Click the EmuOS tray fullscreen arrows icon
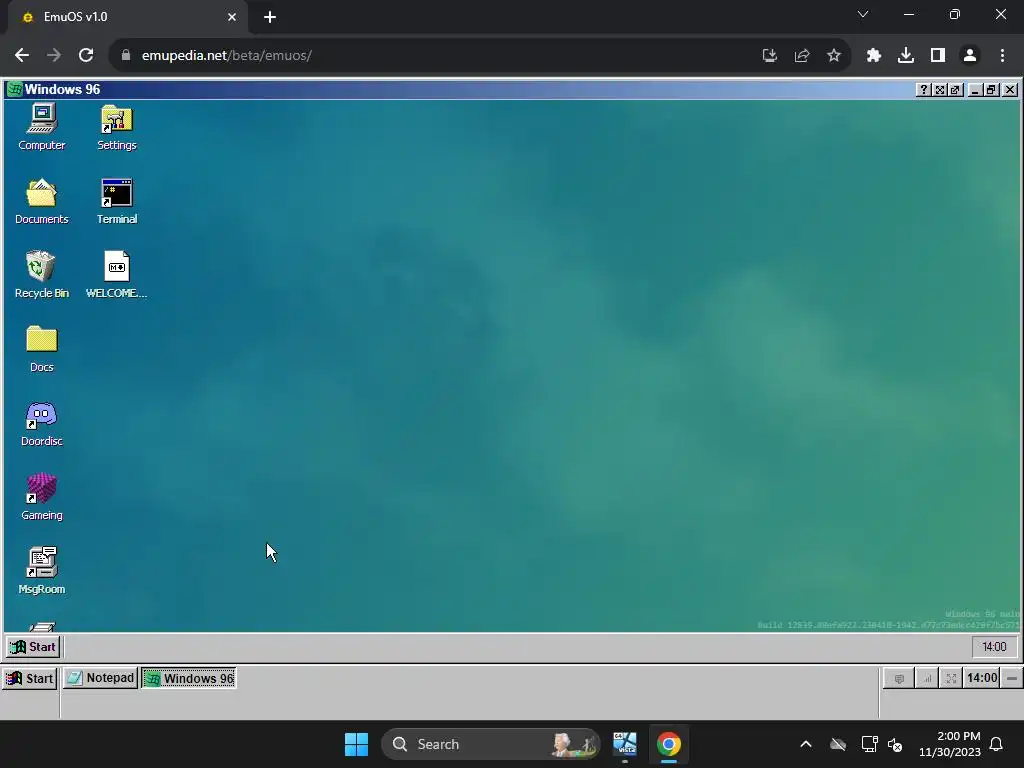The width and height of the screenshot is (1024, 768). pyautogui.click(x=951, y=679)
